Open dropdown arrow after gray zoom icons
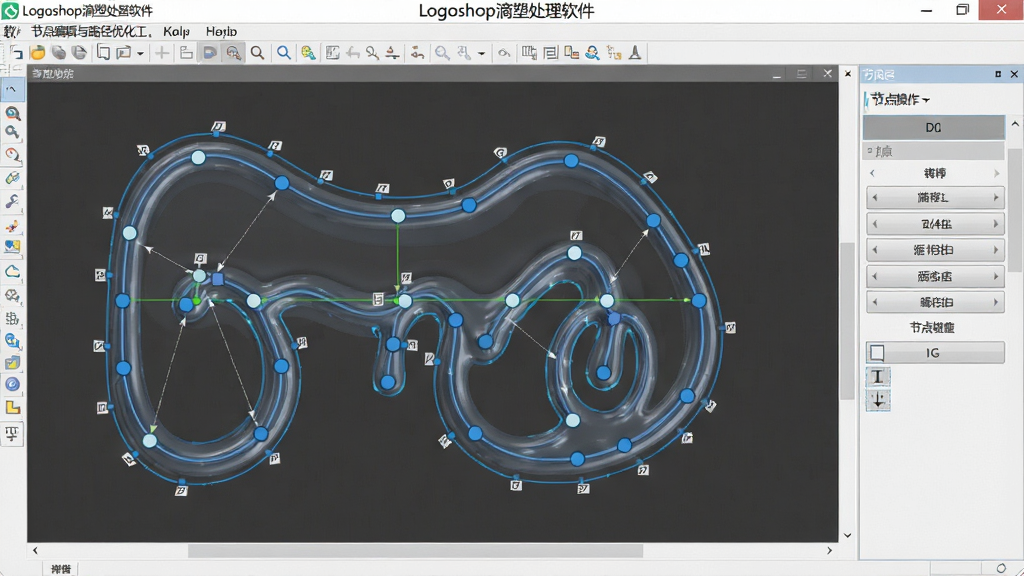This screenshot has width=1024, height=576. click(481, 54)
